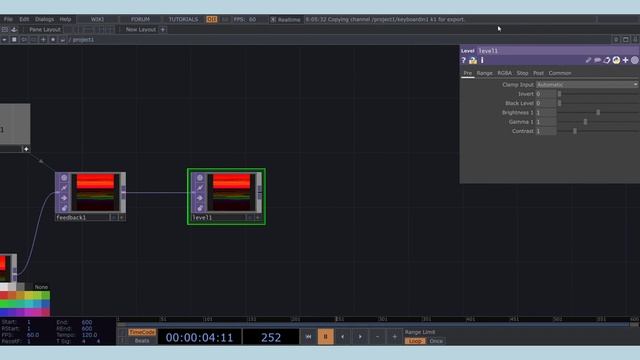Open the File menu
The width and height of the screenshot is (640, 360).
(8, 19)
